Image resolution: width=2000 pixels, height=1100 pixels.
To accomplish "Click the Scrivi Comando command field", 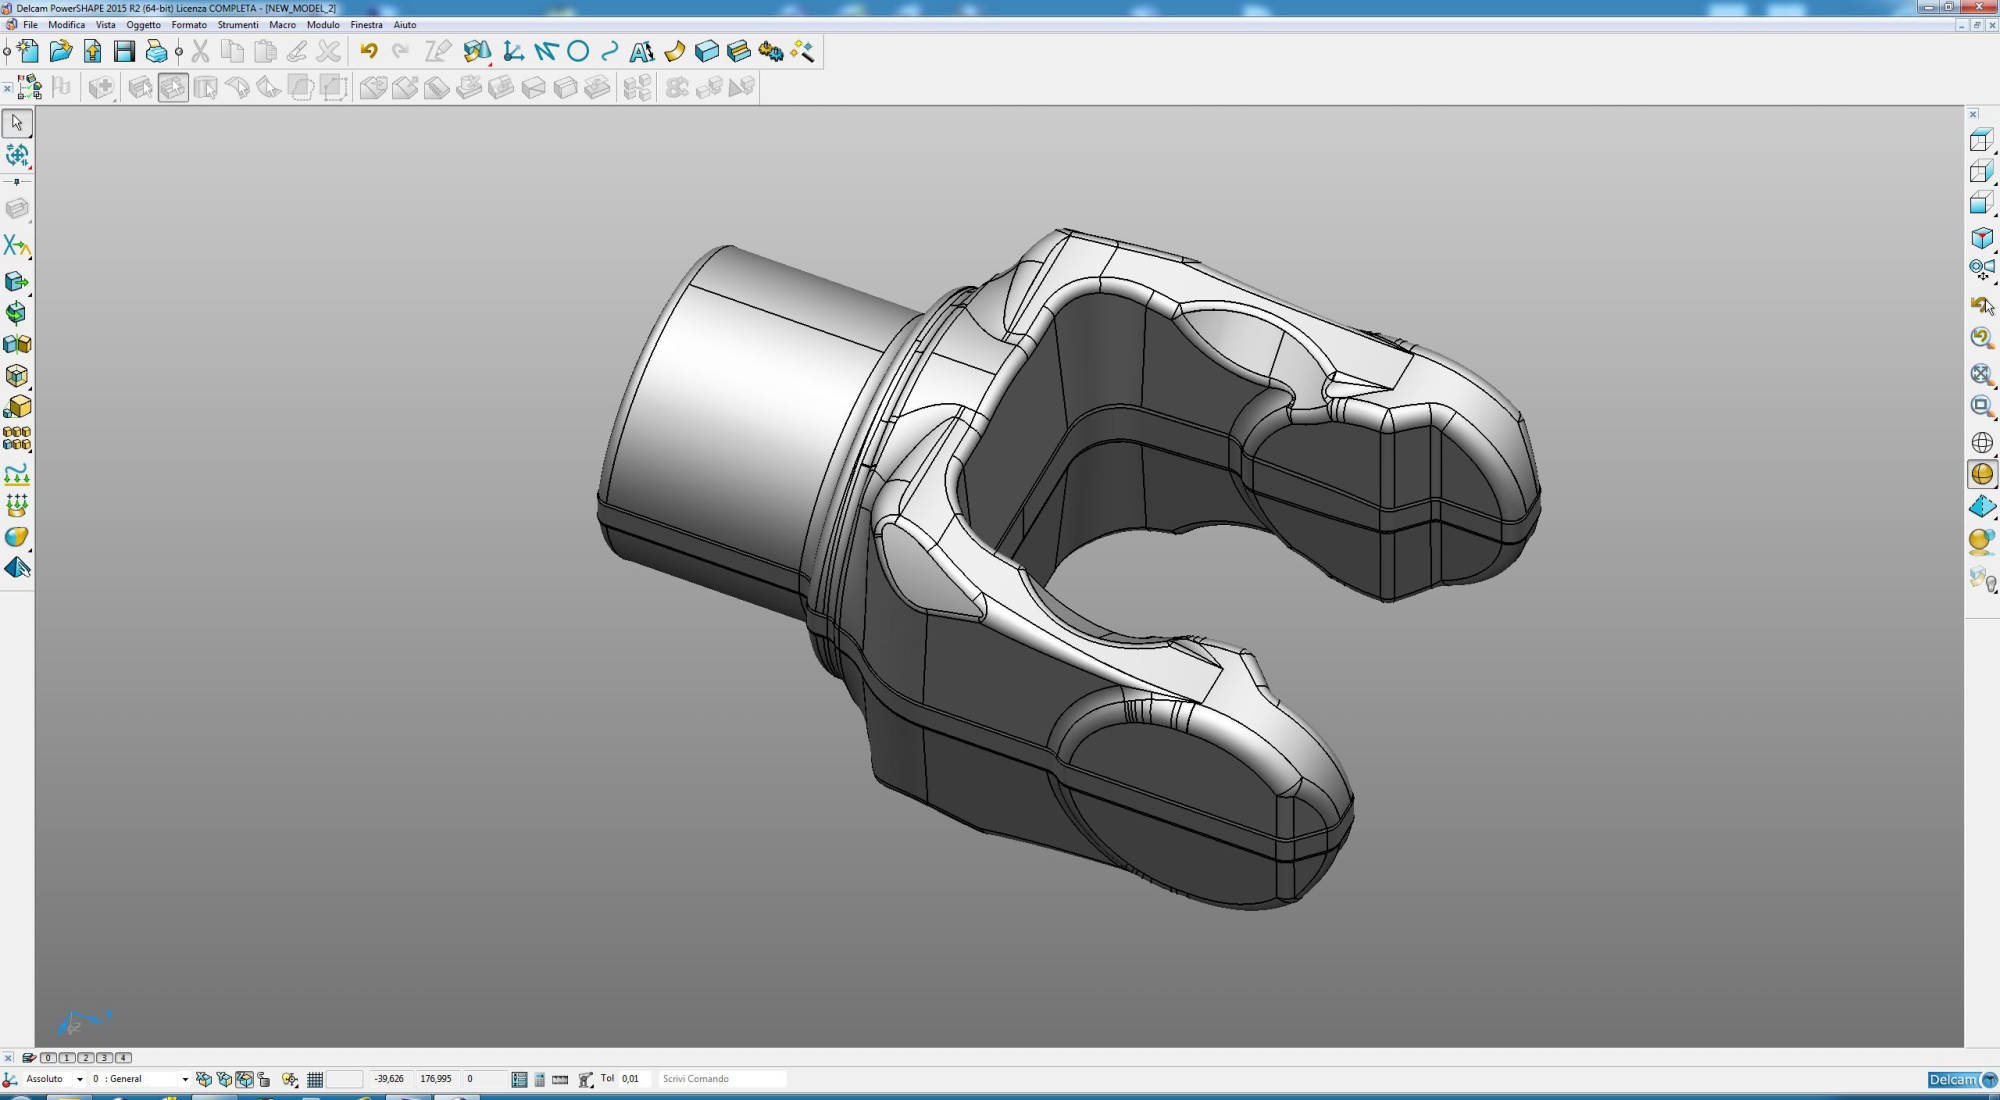I will point(722,1079).
